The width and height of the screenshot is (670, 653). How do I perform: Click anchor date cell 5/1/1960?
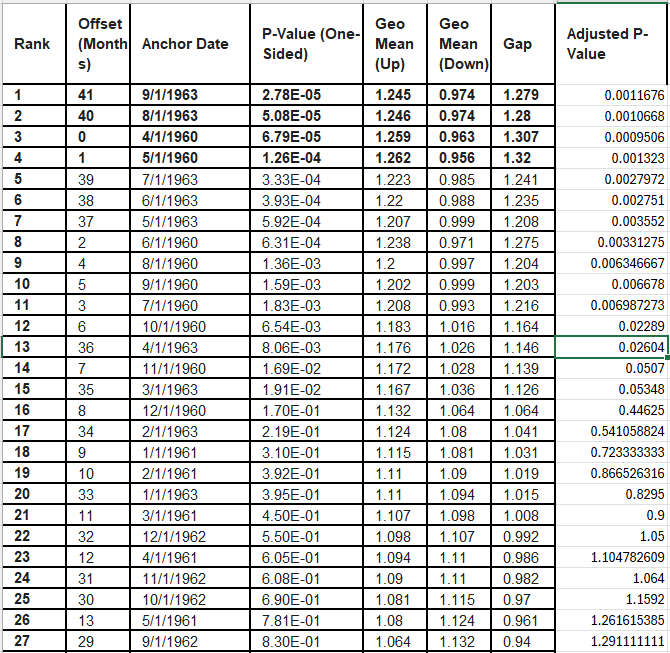(x=190, y=158)
